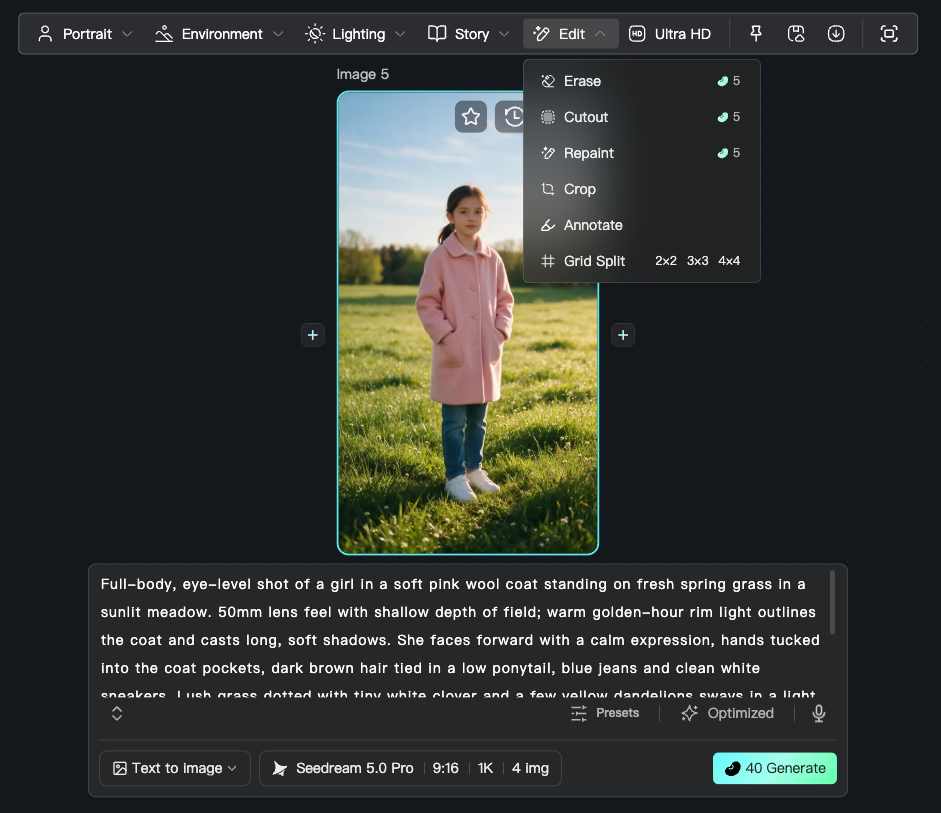Click the Presets sliders icon

(579, 713)
